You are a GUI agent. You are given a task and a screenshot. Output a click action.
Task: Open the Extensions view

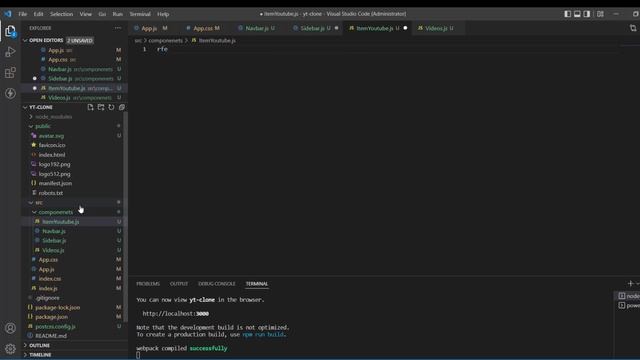pyautogui.click(x=10, y=73)
